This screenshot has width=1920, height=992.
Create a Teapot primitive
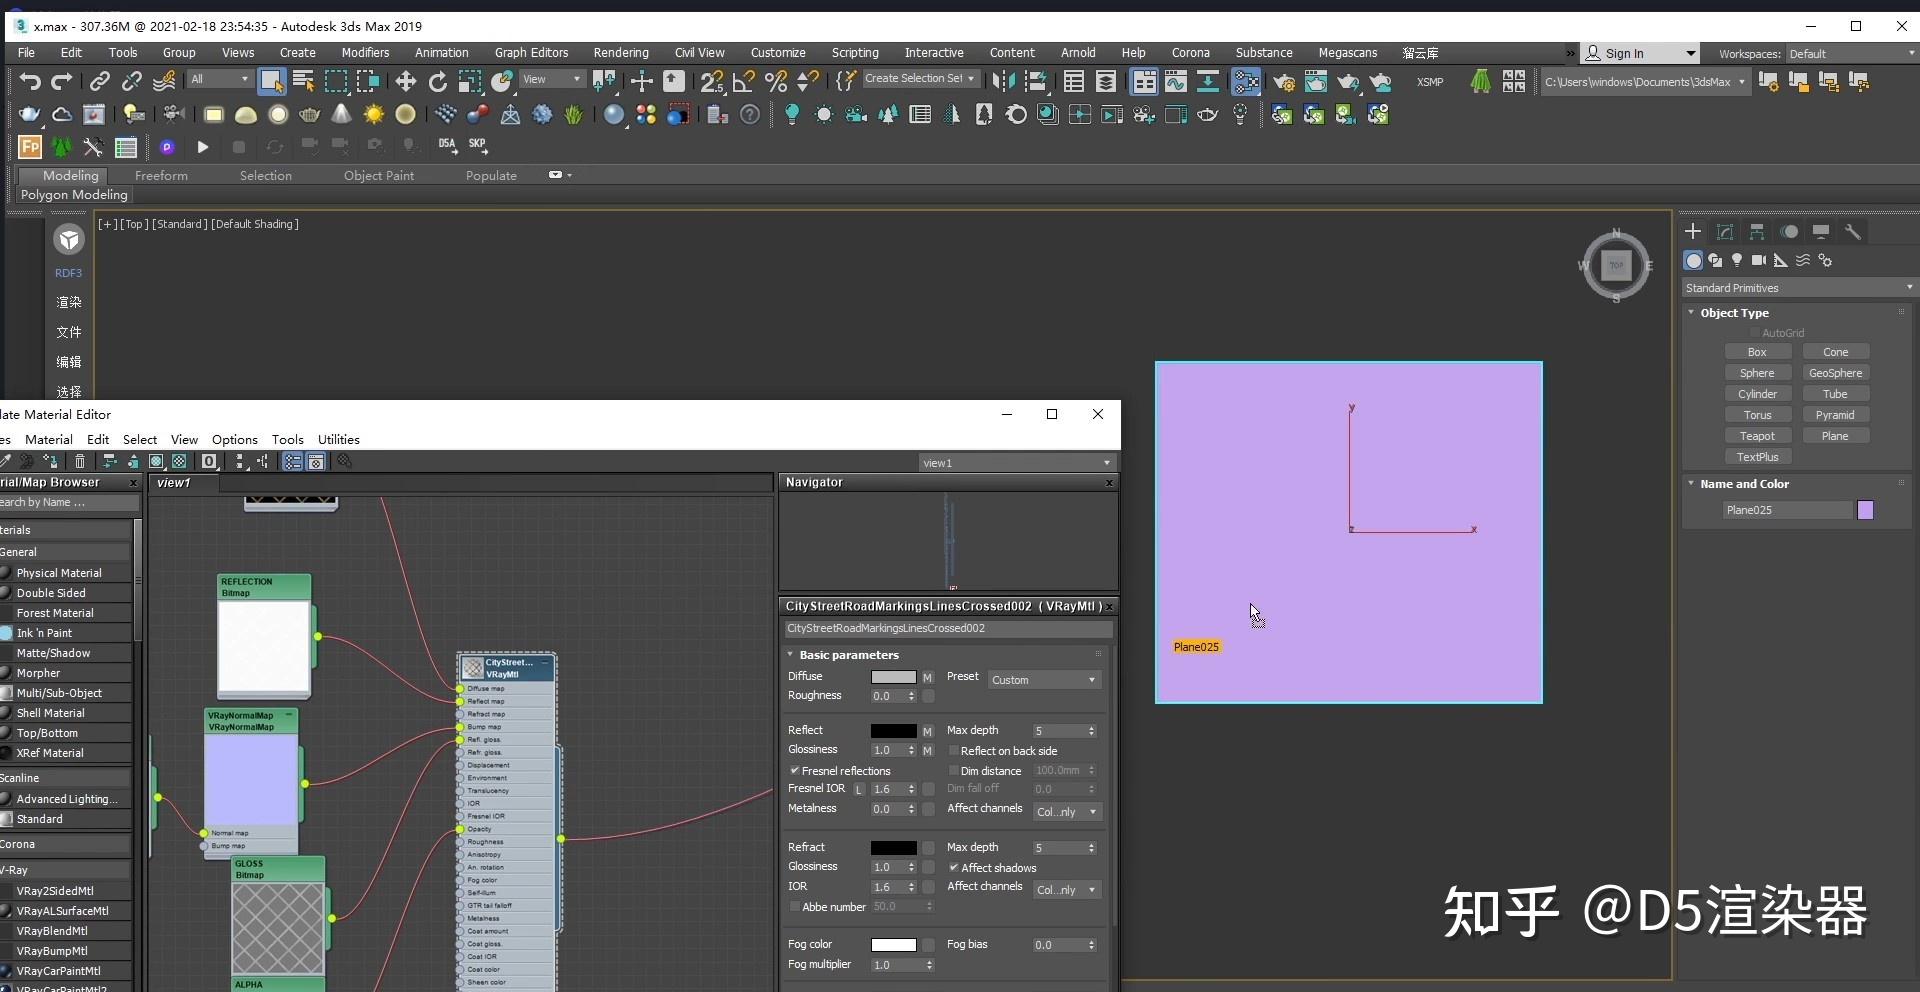tap(1757, 436)
